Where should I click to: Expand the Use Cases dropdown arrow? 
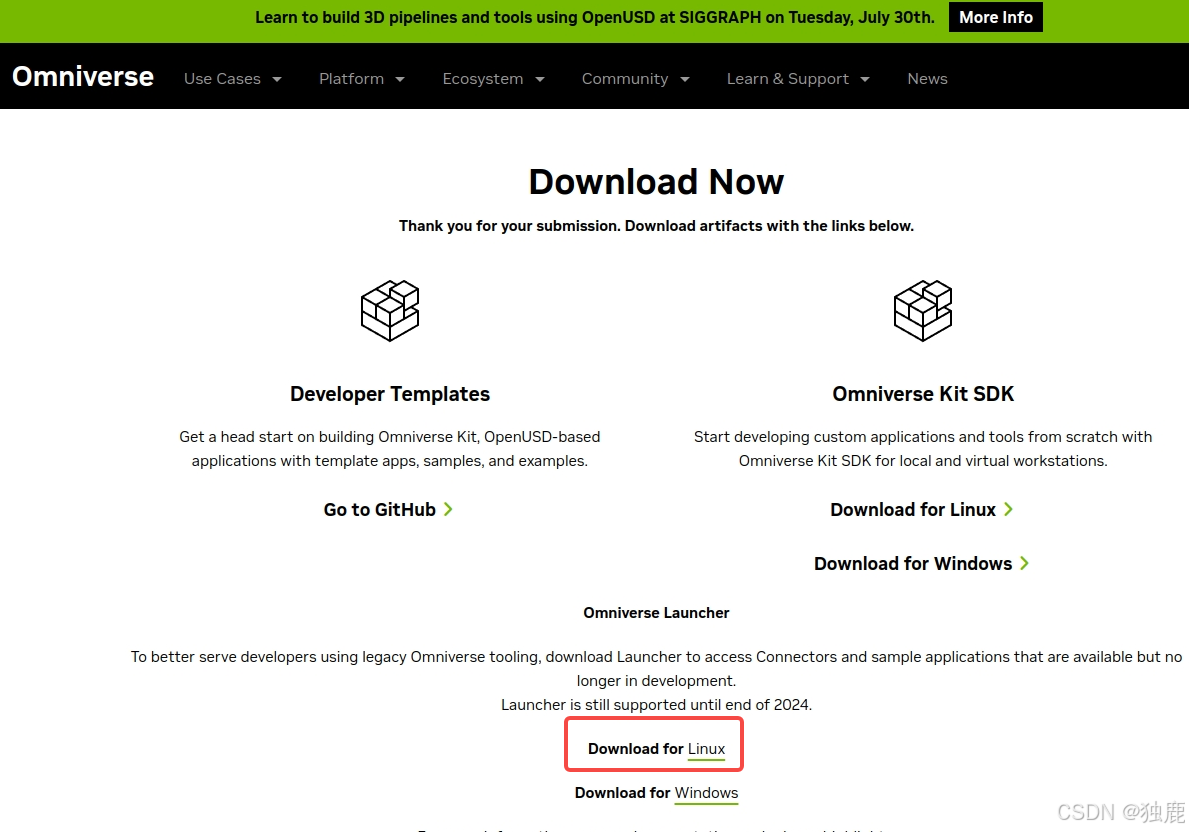[277, 80]
